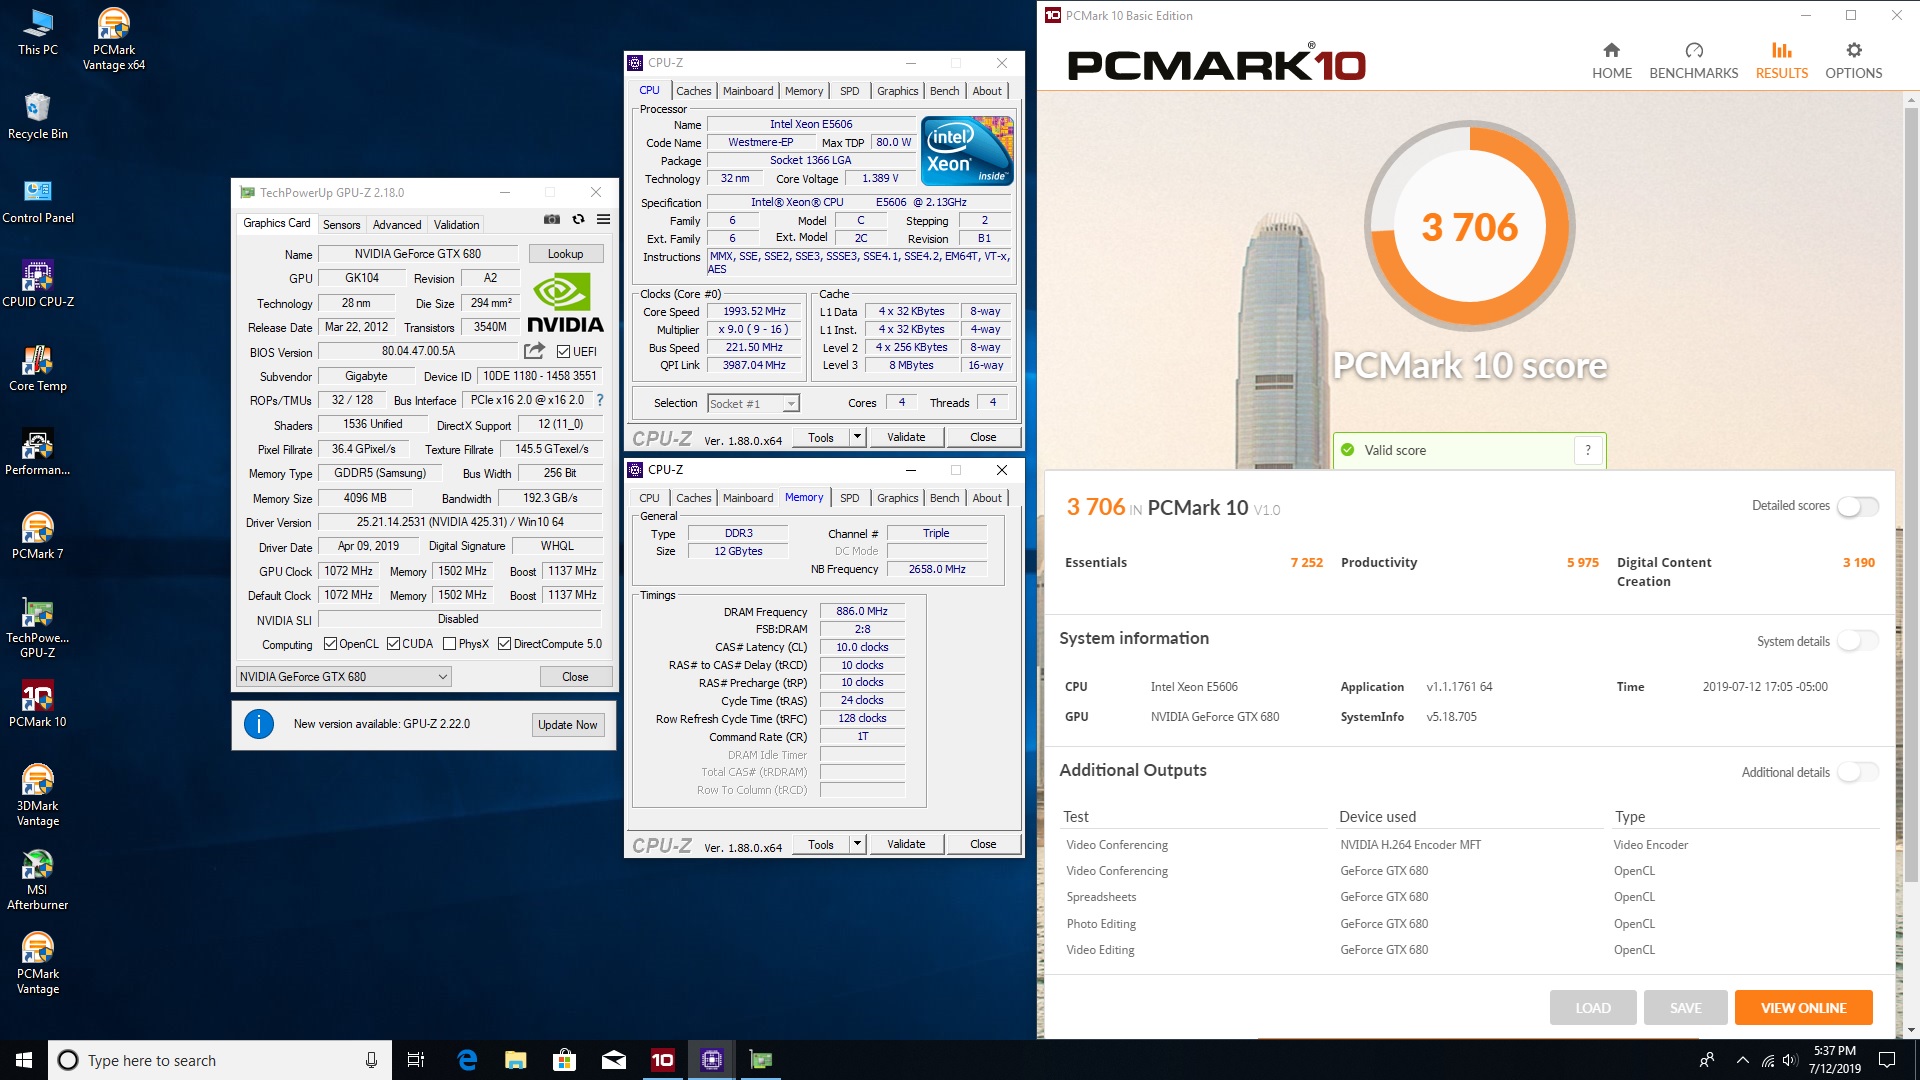Viewport: 1920px width, 1080px height.
Task: Click the PCMark 10 LOAD button
Action: coord(1593,1008)
